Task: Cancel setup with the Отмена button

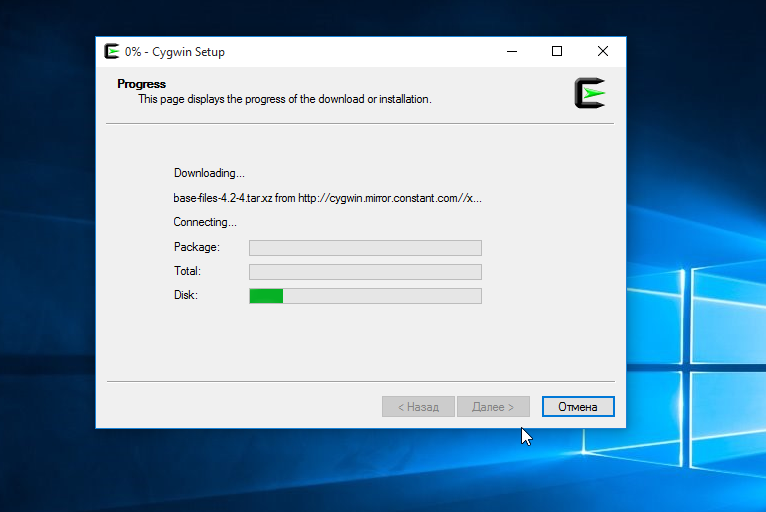Action: point(578,406)
